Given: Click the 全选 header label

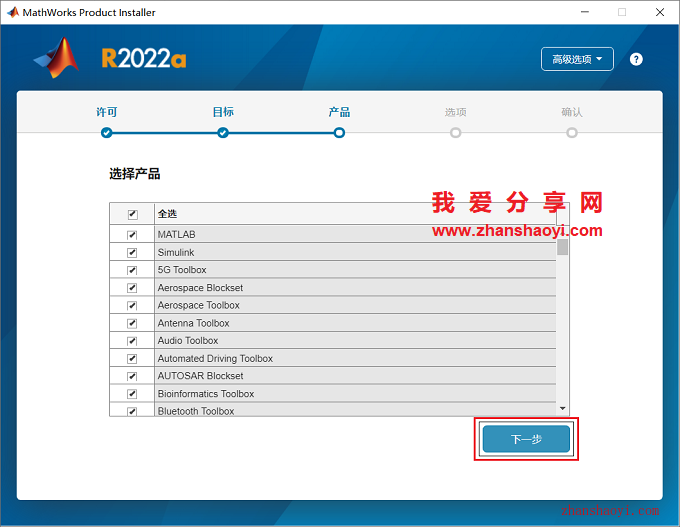Looking at the screenshot, I should (x=167, y=213).
